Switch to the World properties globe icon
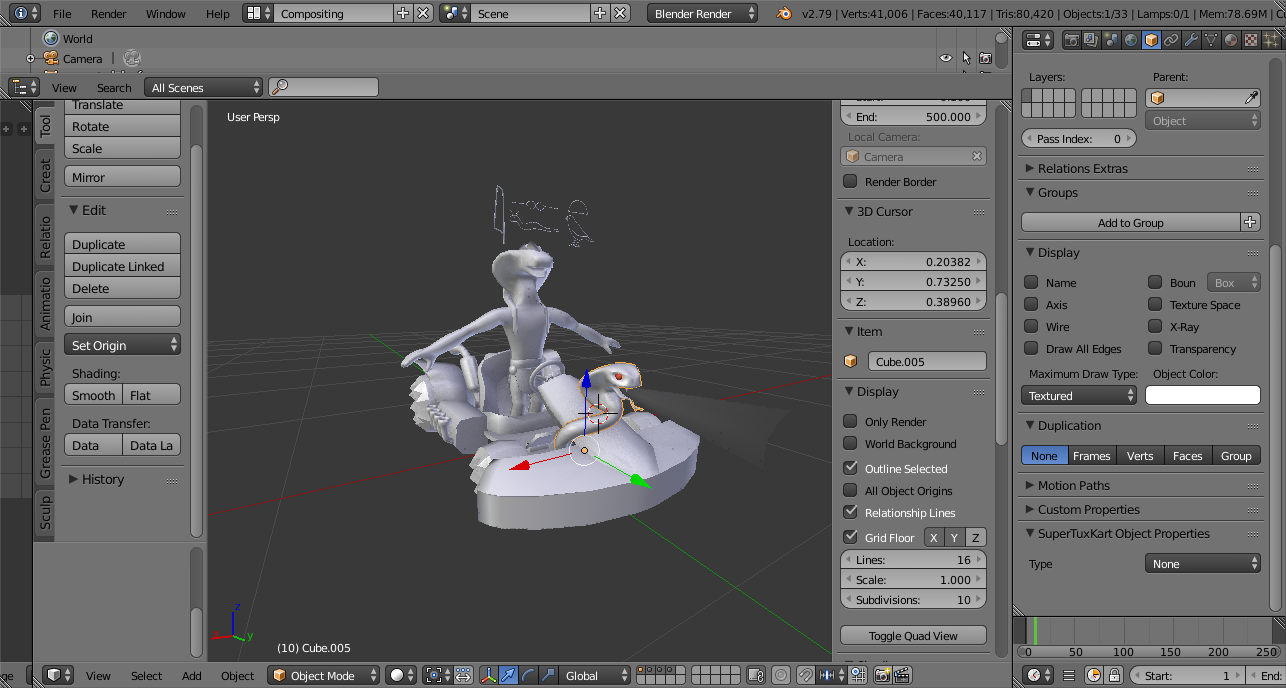 1131,40
